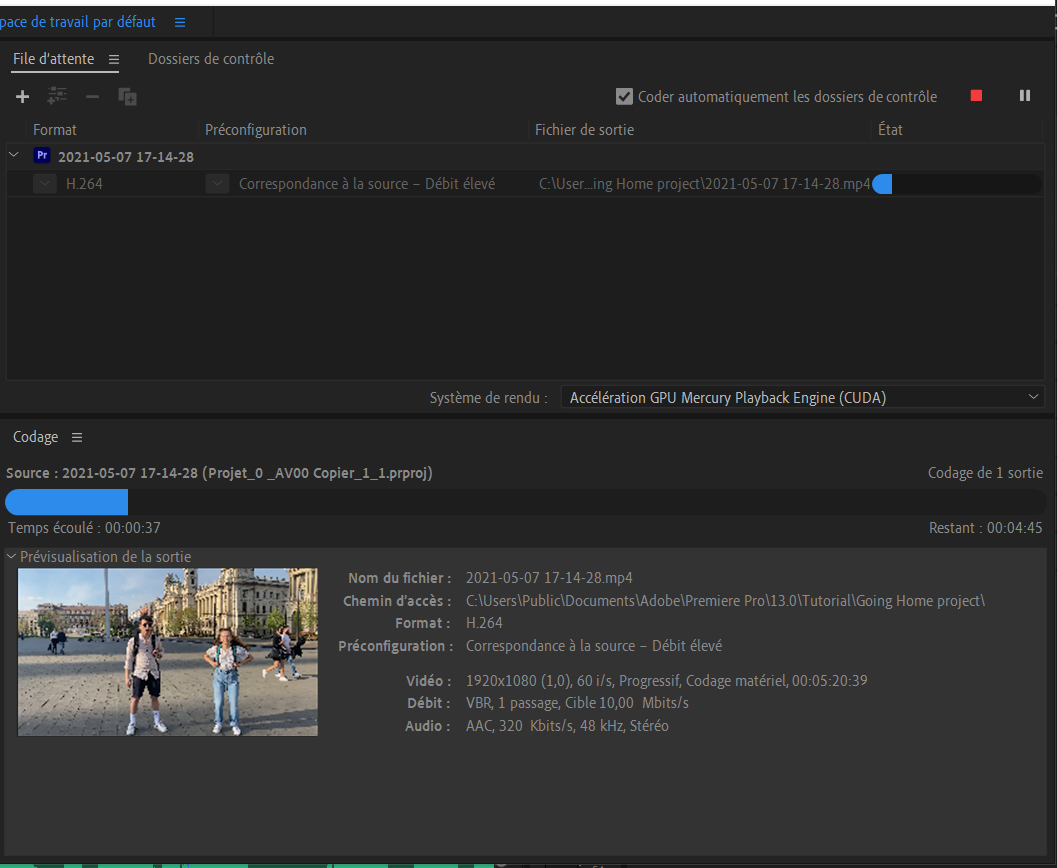Click the preset value in preview details
This screenshot has height=868, width=1057.
(594, 646)
